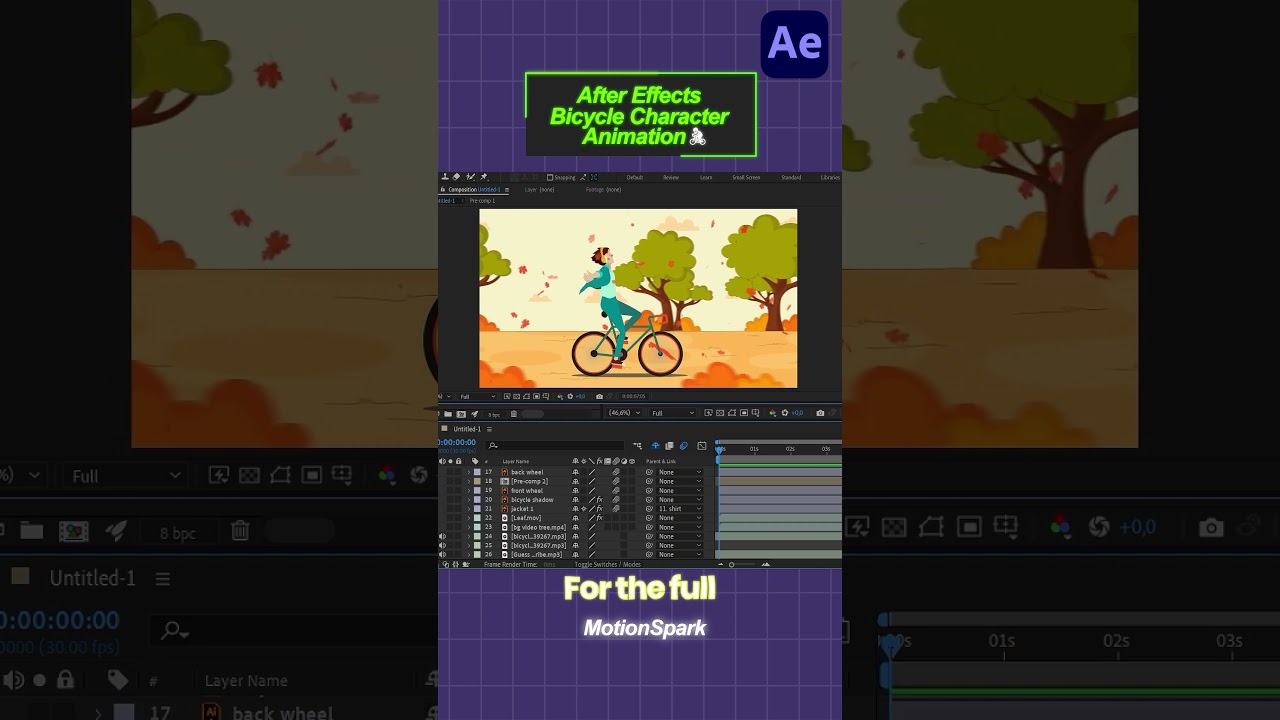Click the zoom-in mountain icon below the timeline
The image size is (1280, 720).
(766, 564)
